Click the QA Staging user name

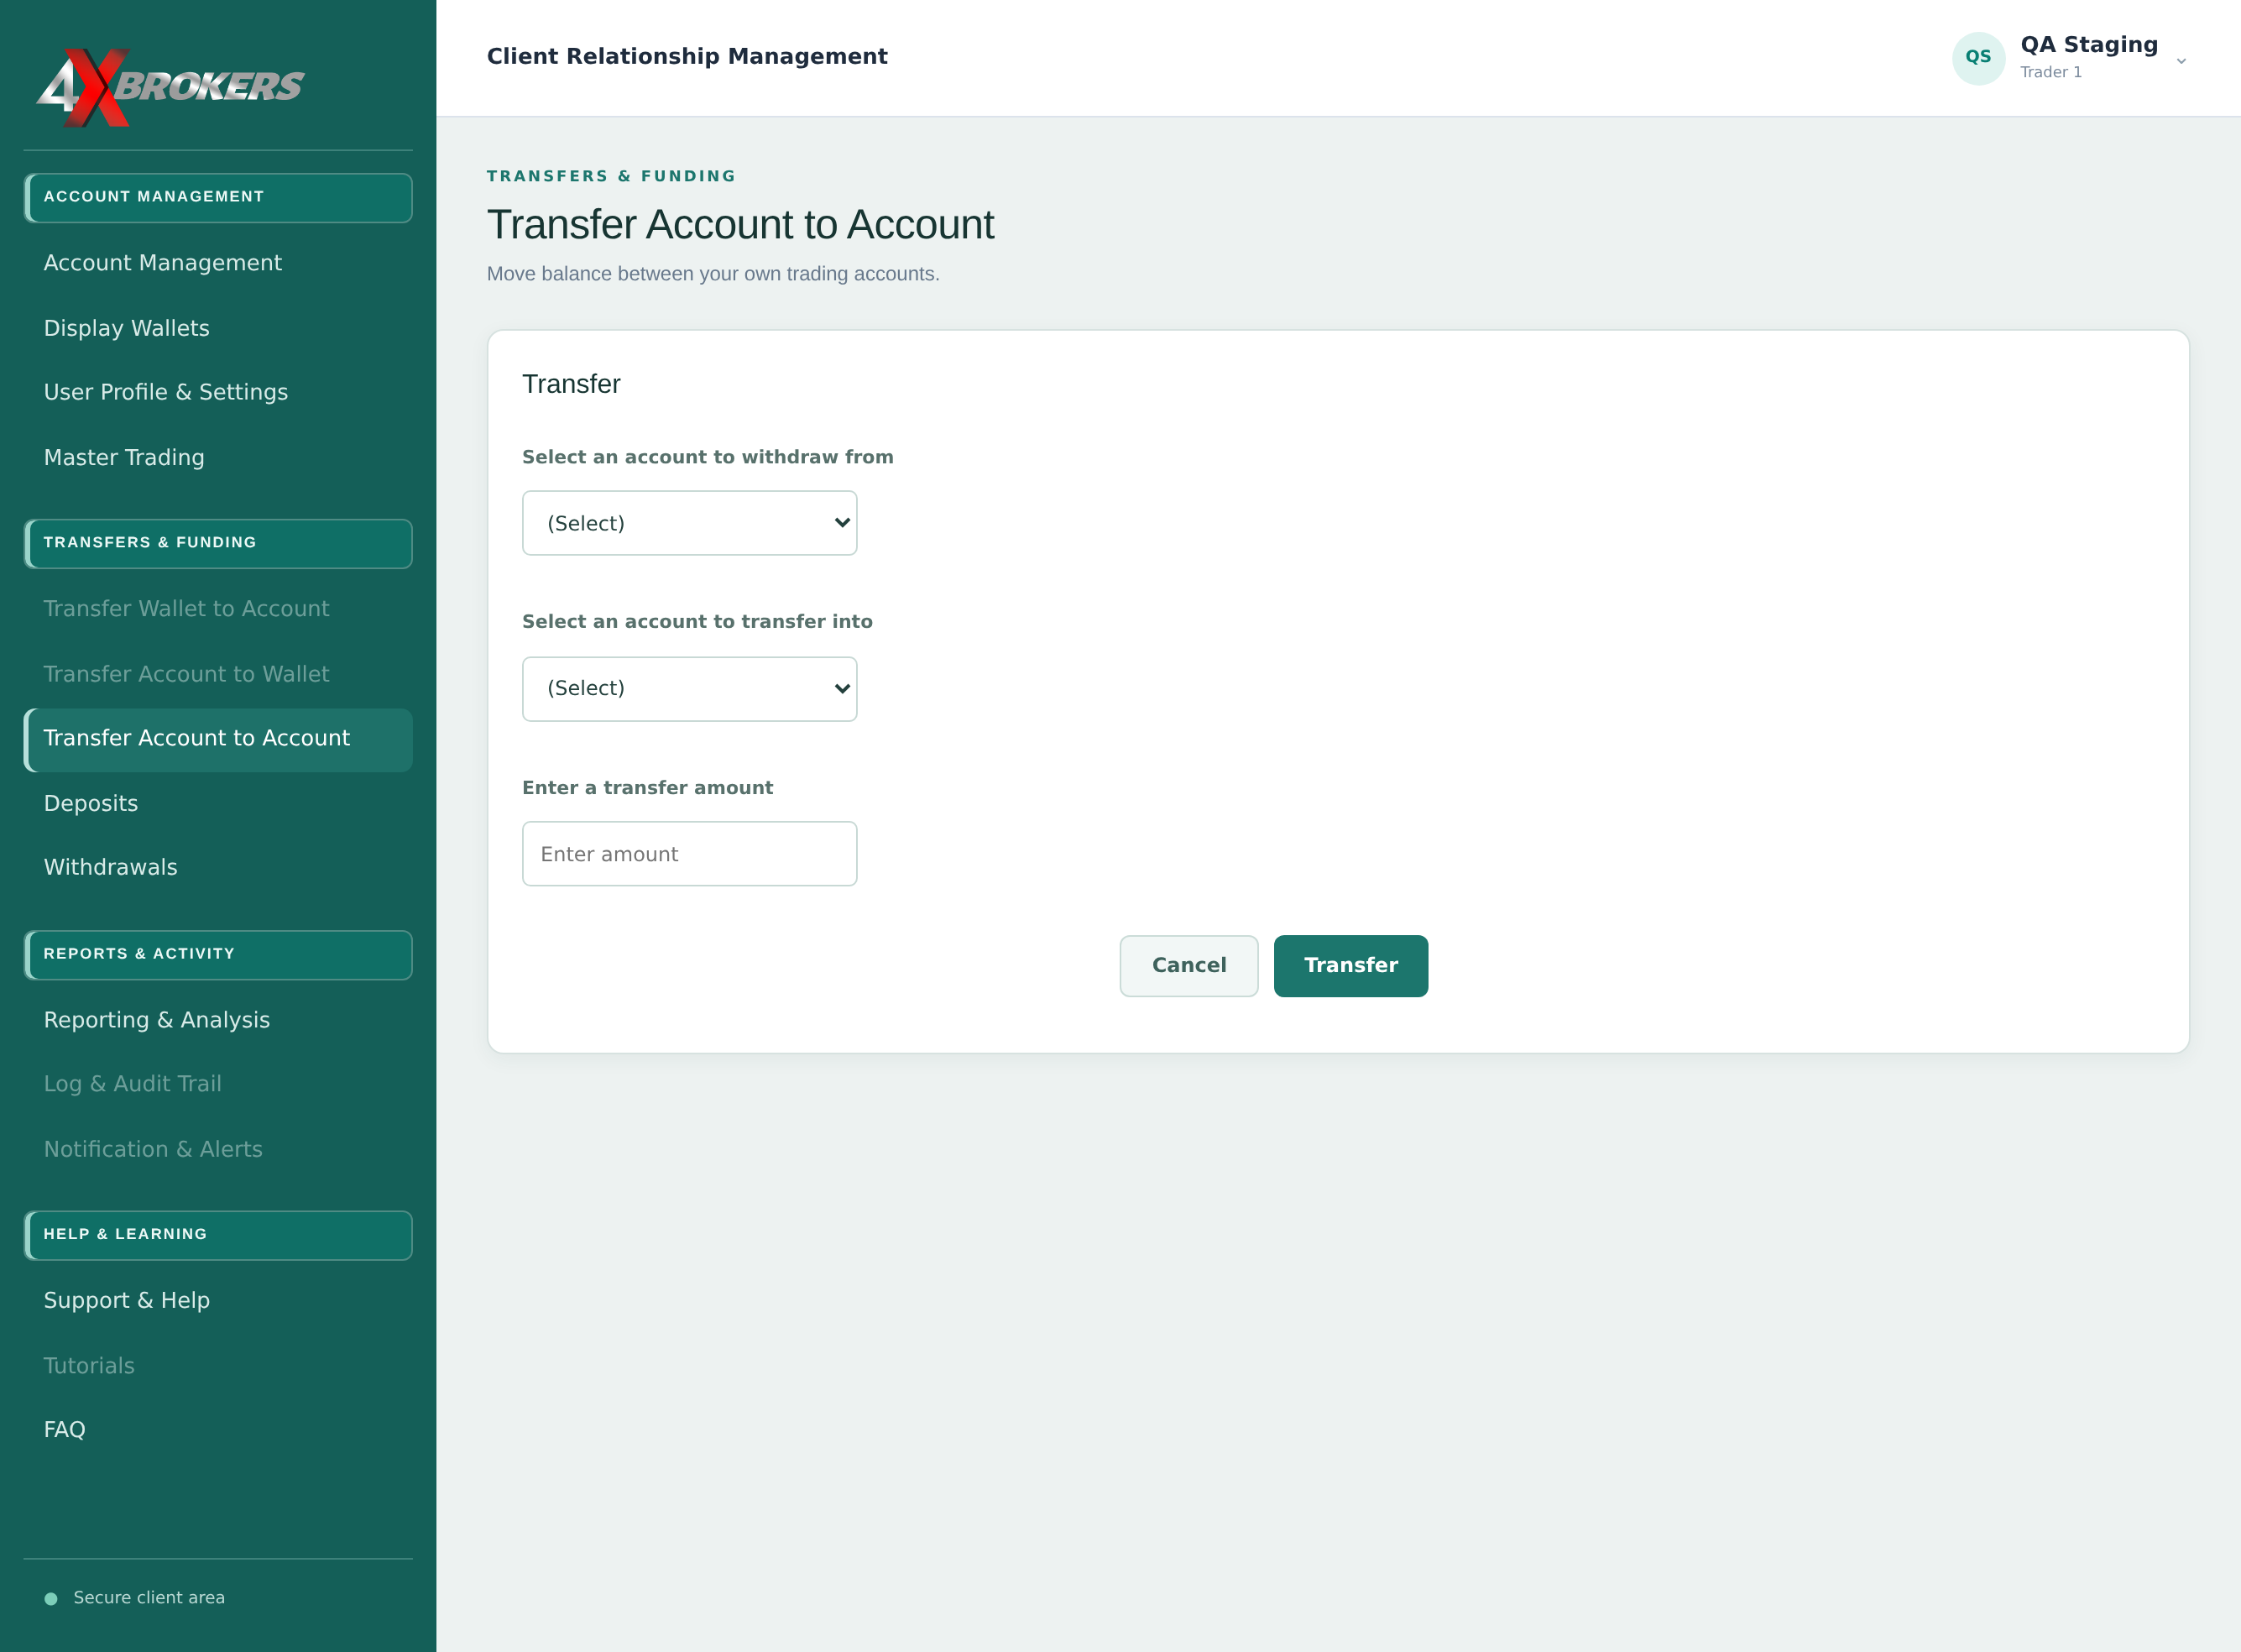2089,45
